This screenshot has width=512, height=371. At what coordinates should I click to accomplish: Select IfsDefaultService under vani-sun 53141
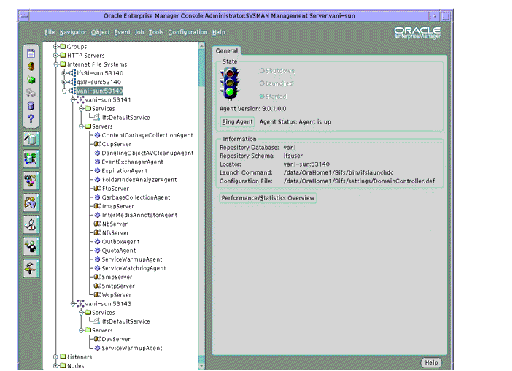click(x=126, y=117)
